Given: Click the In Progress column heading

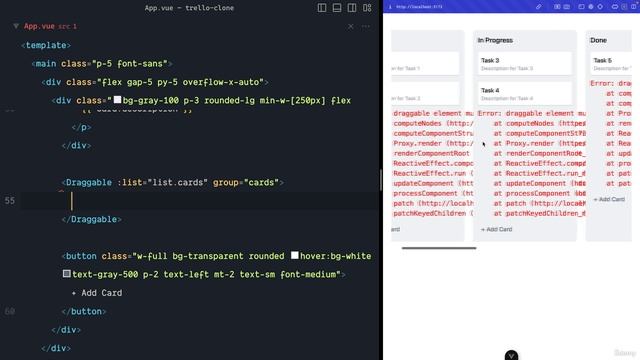Looking at the screenshot, I should pyautogui.click(x=495, y=40).
